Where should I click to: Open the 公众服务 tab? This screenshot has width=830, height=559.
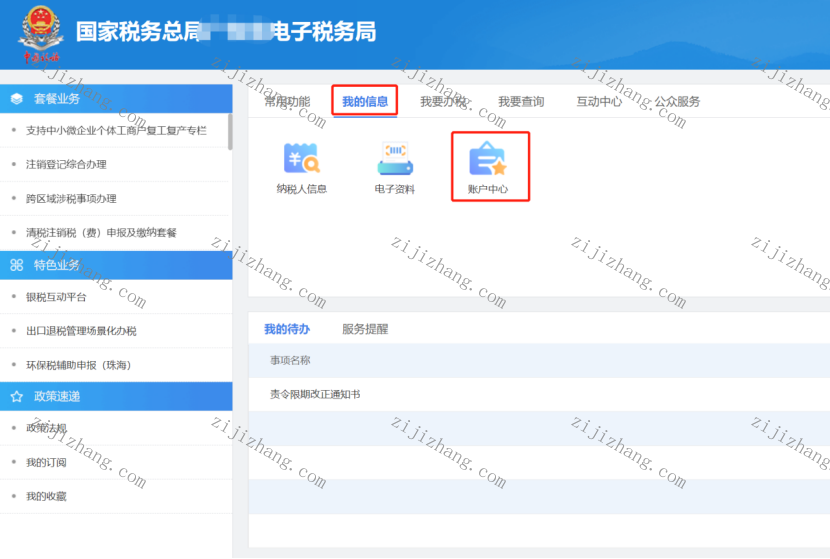point(677,102)
